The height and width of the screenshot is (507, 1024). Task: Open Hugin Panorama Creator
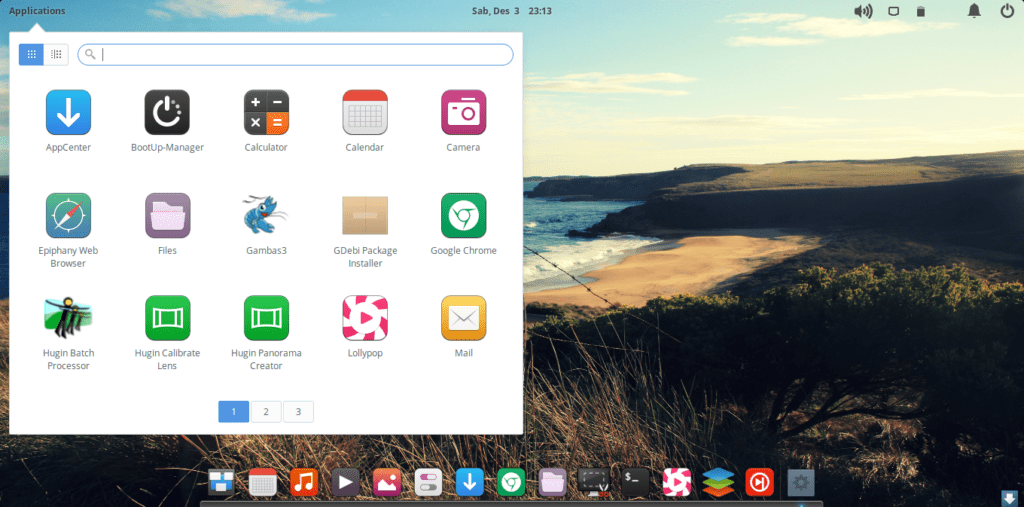[x=266, y=318]
